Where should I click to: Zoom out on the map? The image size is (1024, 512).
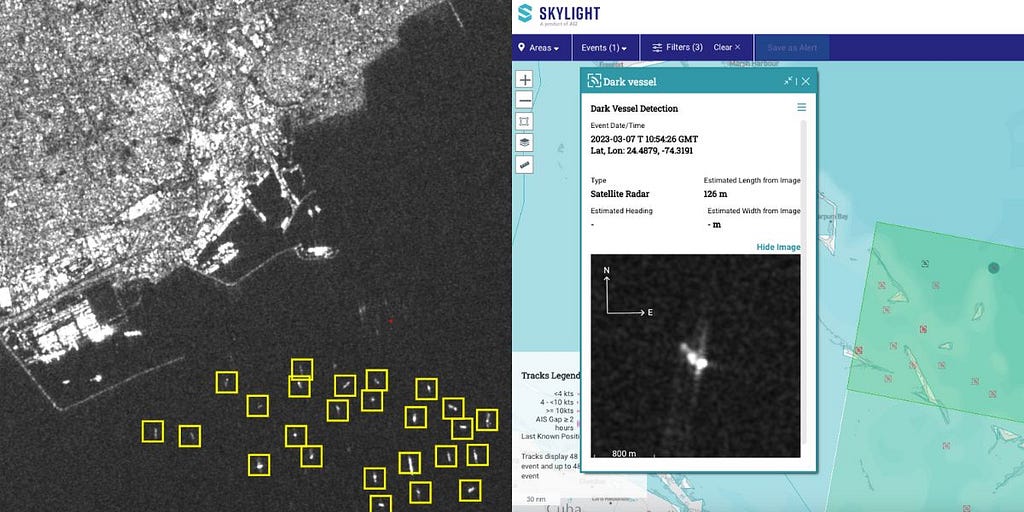pos(524,100)
